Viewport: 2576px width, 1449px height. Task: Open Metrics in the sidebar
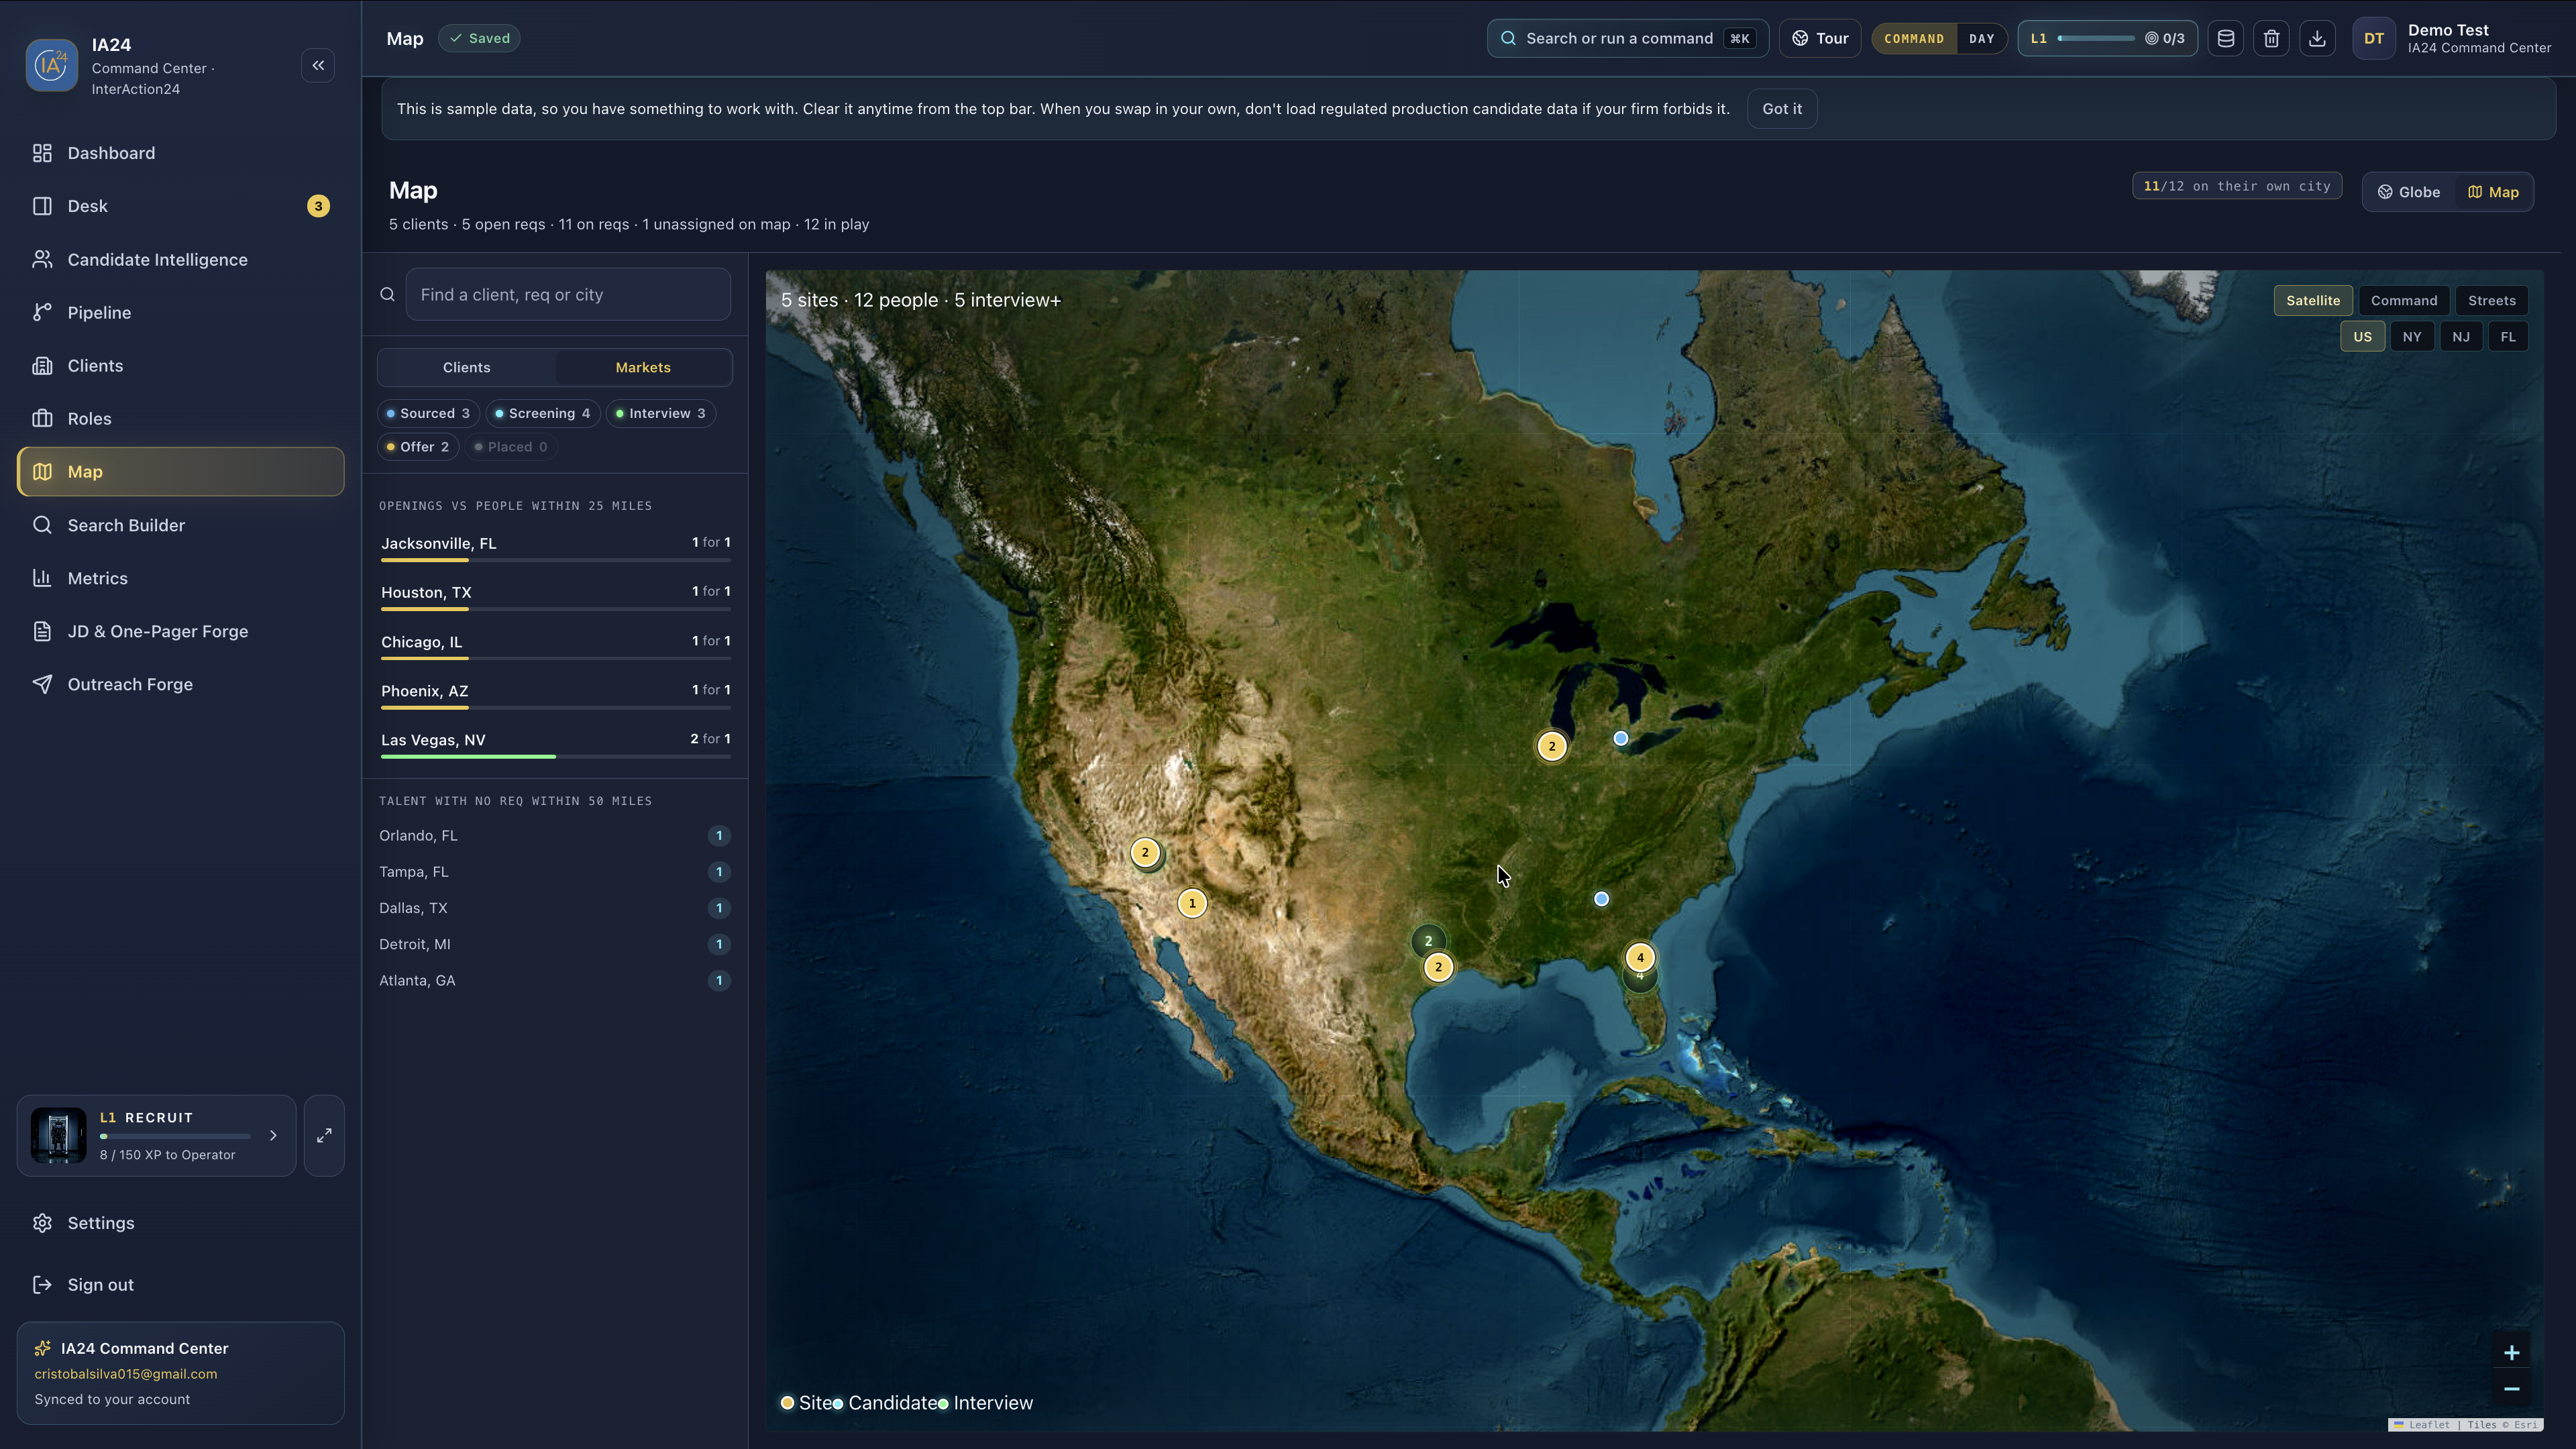pos(181,578)
